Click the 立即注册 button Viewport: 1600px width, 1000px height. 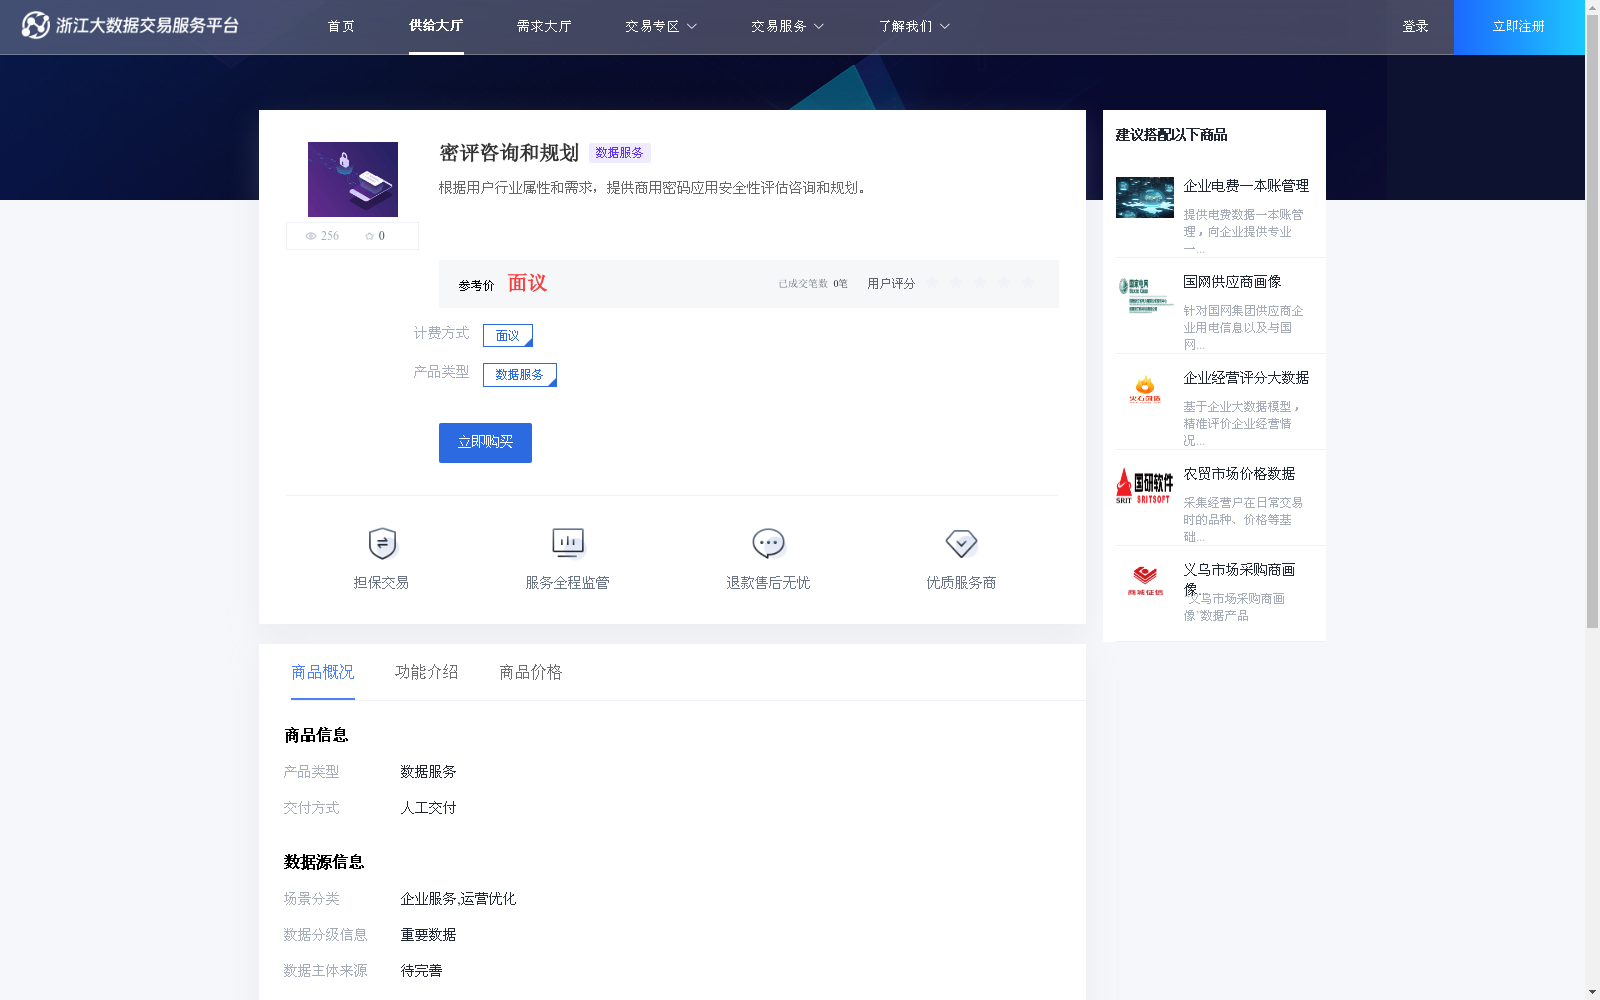[x=1519, y=27]
